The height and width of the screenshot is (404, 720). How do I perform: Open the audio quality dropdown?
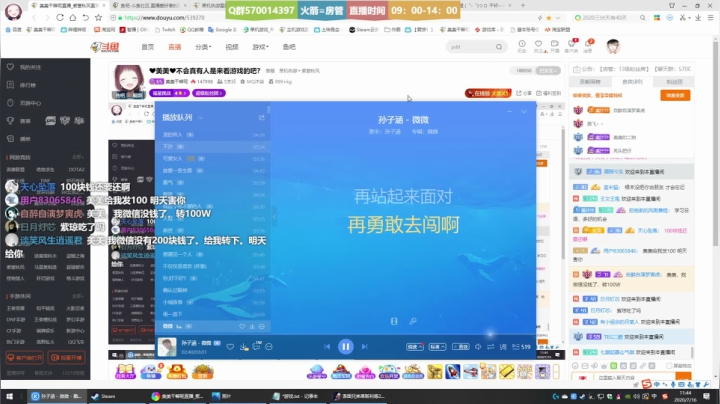tap(437, 347)
